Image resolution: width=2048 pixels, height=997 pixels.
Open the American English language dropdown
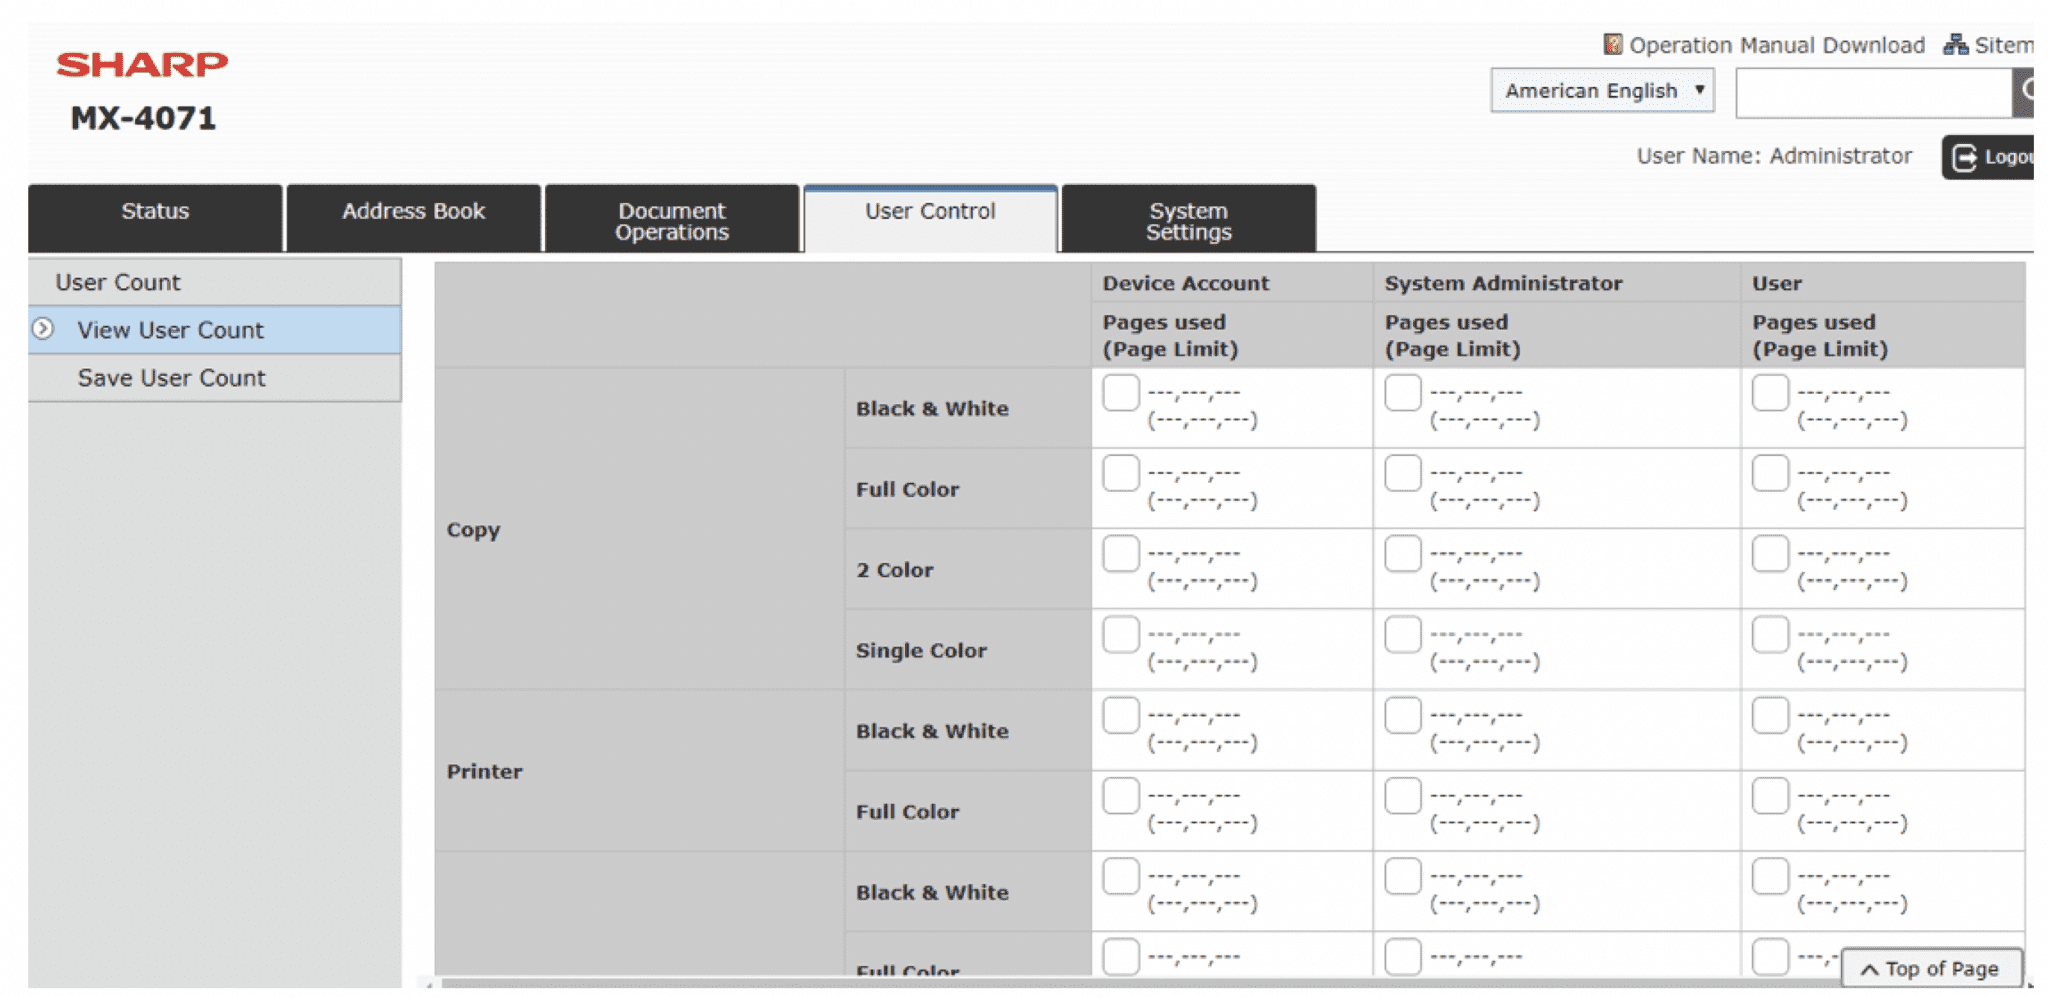tap(1602, 90)
